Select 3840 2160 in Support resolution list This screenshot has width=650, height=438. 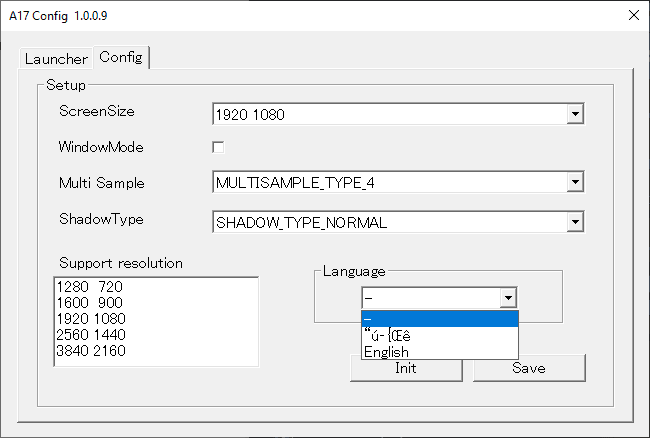point(90,351)
